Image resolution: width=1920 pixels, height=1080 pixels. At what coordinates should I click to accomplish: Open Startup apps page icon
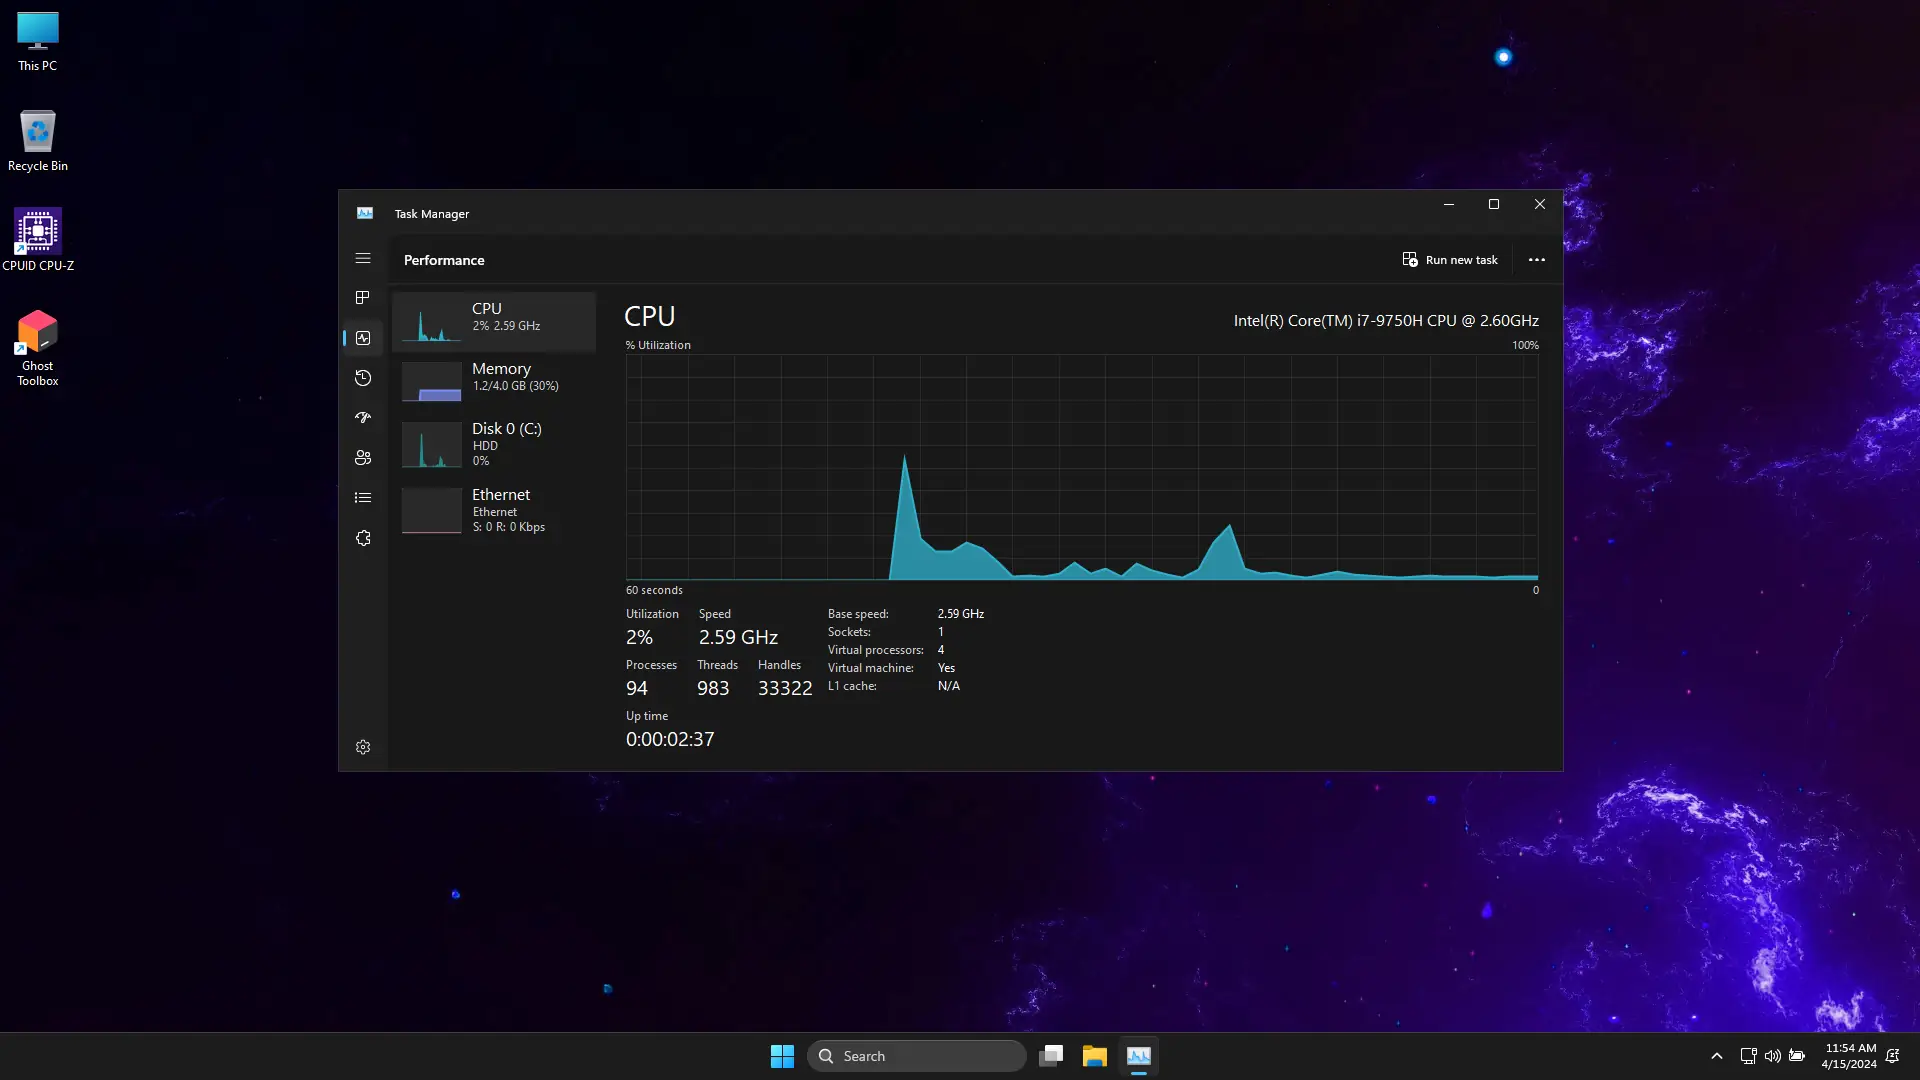[x=363, y=418]
